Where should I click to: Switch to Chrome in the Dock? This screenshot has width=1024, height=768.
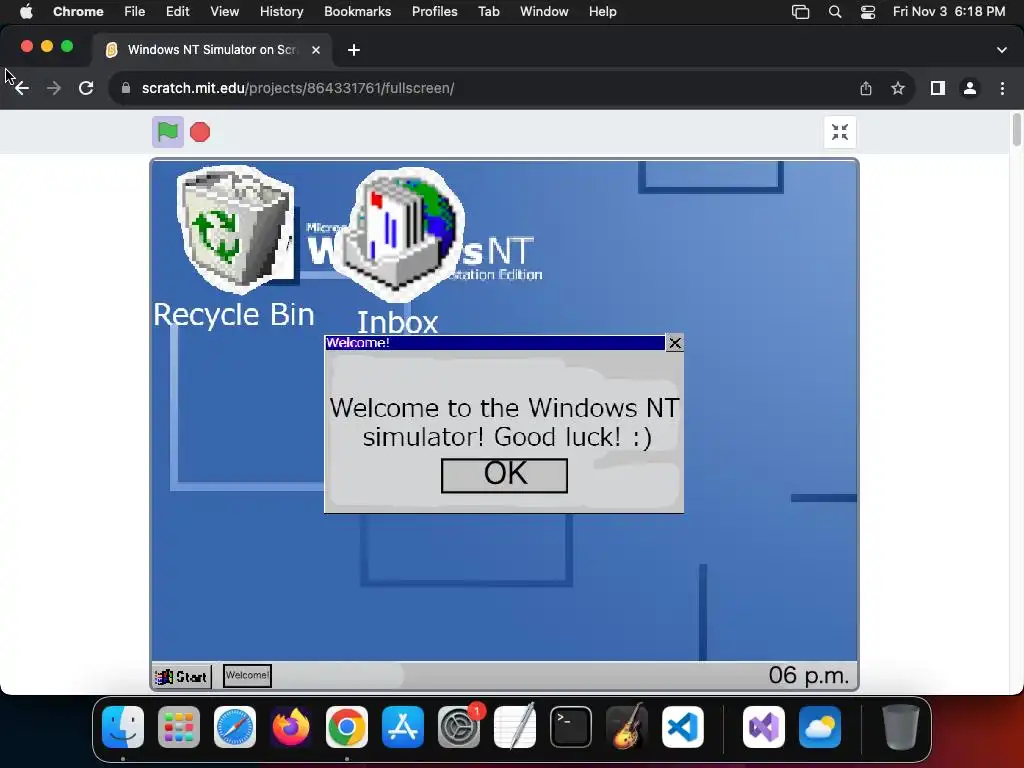[x=347, y=727]
